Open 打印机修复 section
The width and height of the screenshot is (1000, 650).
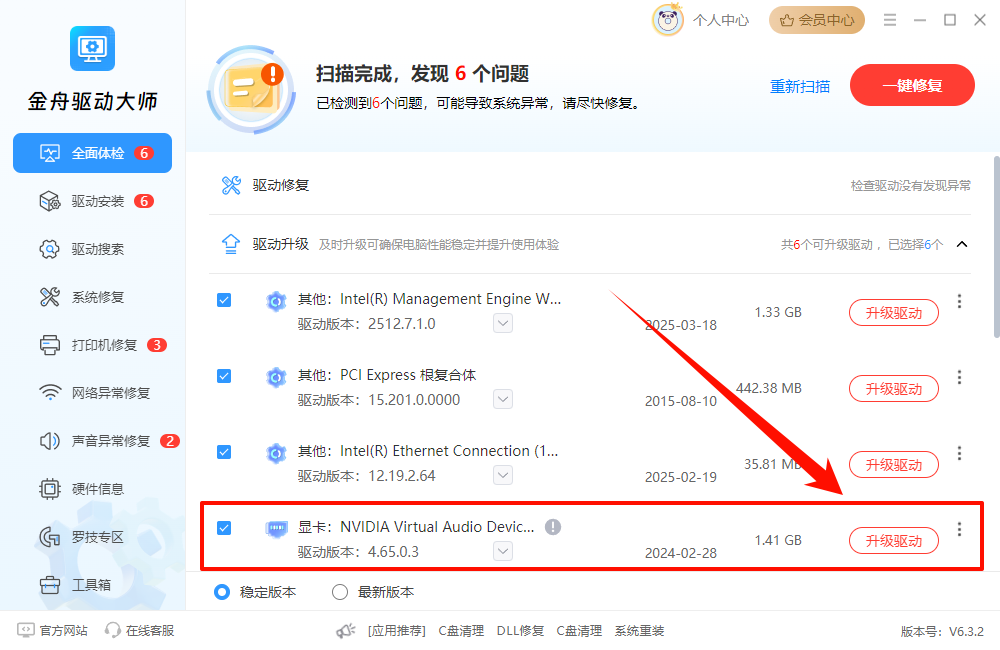pos(92,345)
